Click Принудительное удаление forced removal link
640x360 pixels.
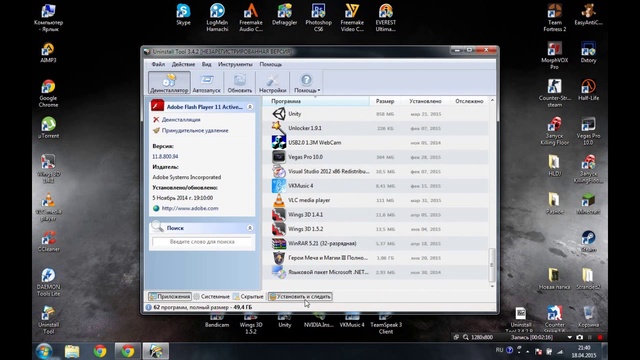[x=195, y=131]
